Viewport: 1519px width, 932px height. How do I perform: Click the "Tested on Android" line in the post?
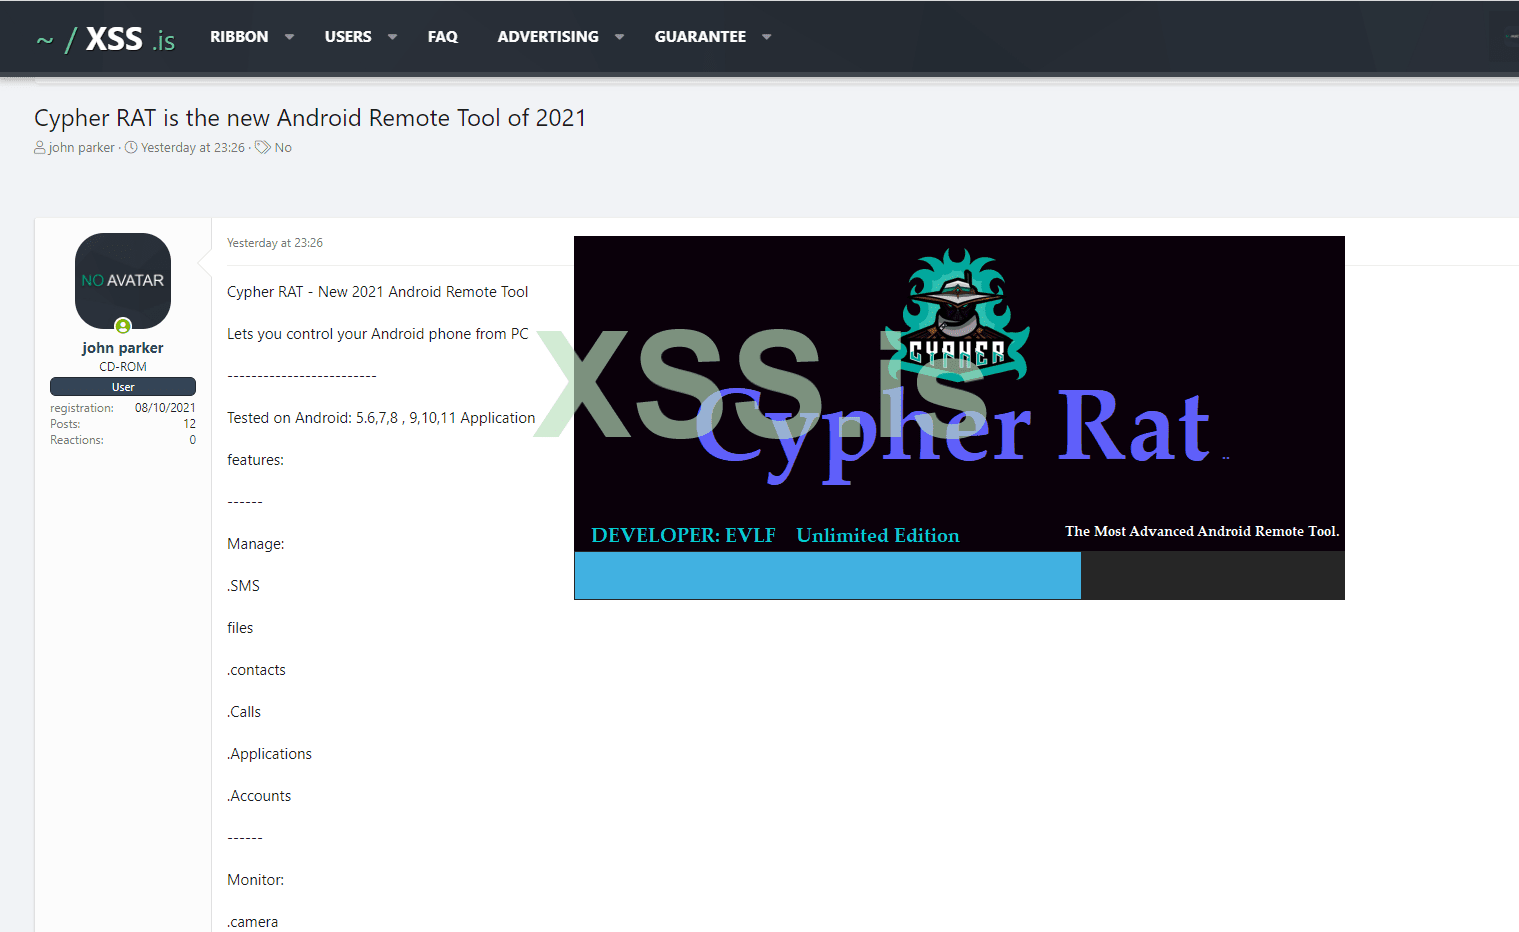tap(381, 418)
